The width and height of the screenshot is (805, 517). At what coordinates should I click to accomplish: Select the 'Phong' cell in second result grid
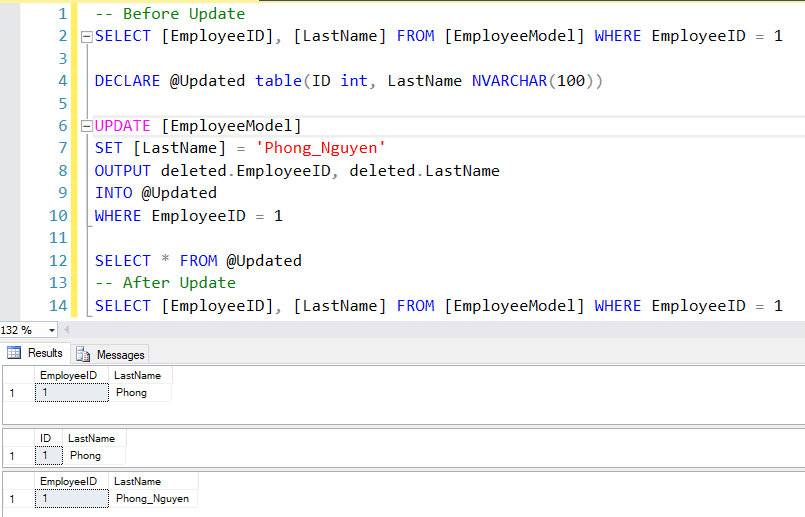94,456
